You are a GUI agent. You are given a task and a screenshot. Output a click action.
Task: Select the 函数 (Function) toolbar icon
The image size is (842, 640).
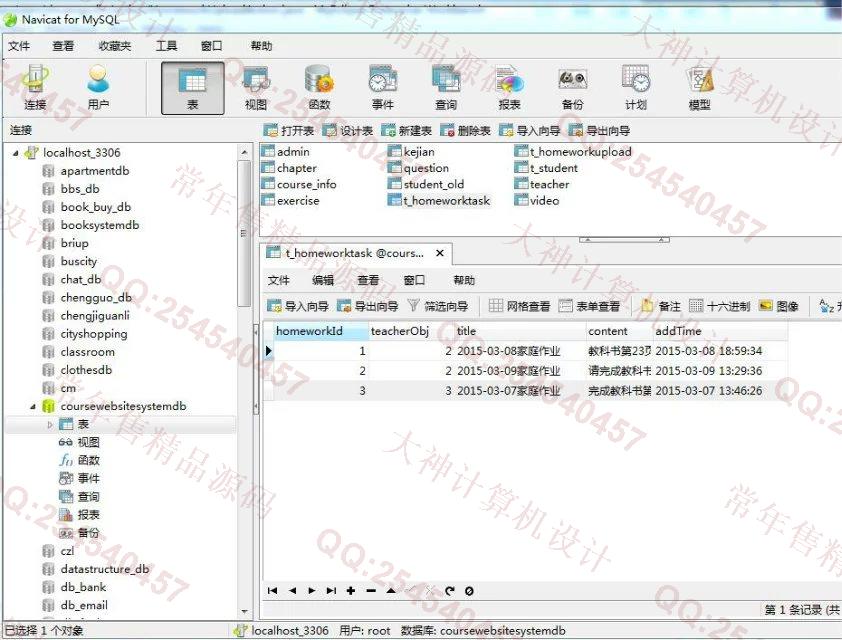[x=320, y=88]
